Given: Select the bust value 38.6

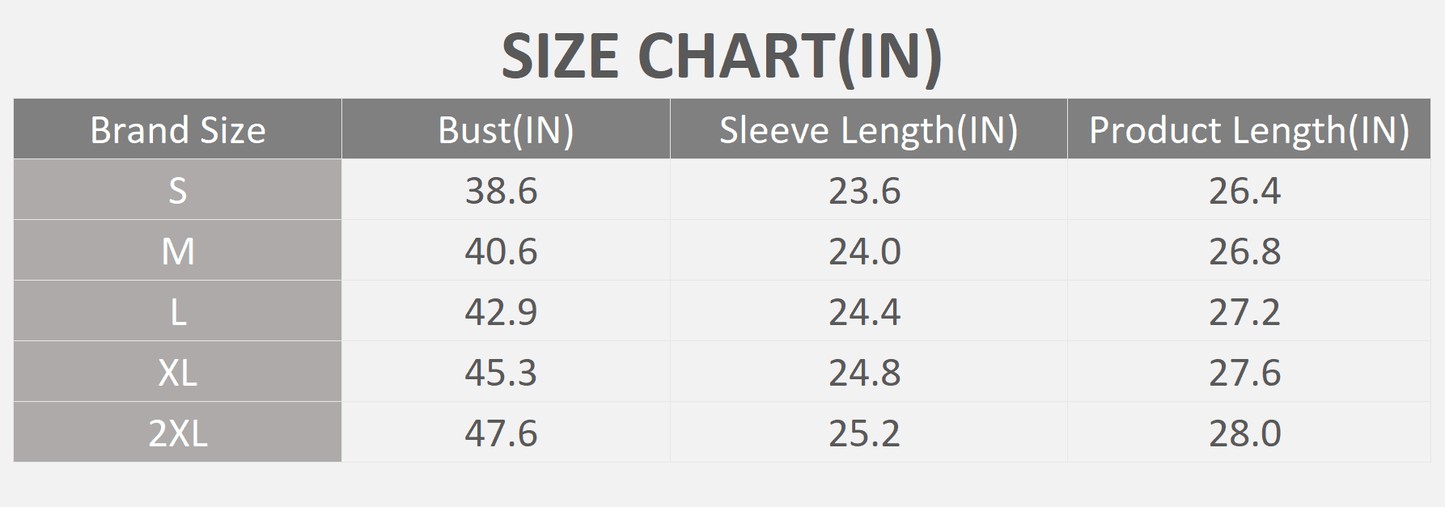Looking at the screenshot, I should click(501, 190).
